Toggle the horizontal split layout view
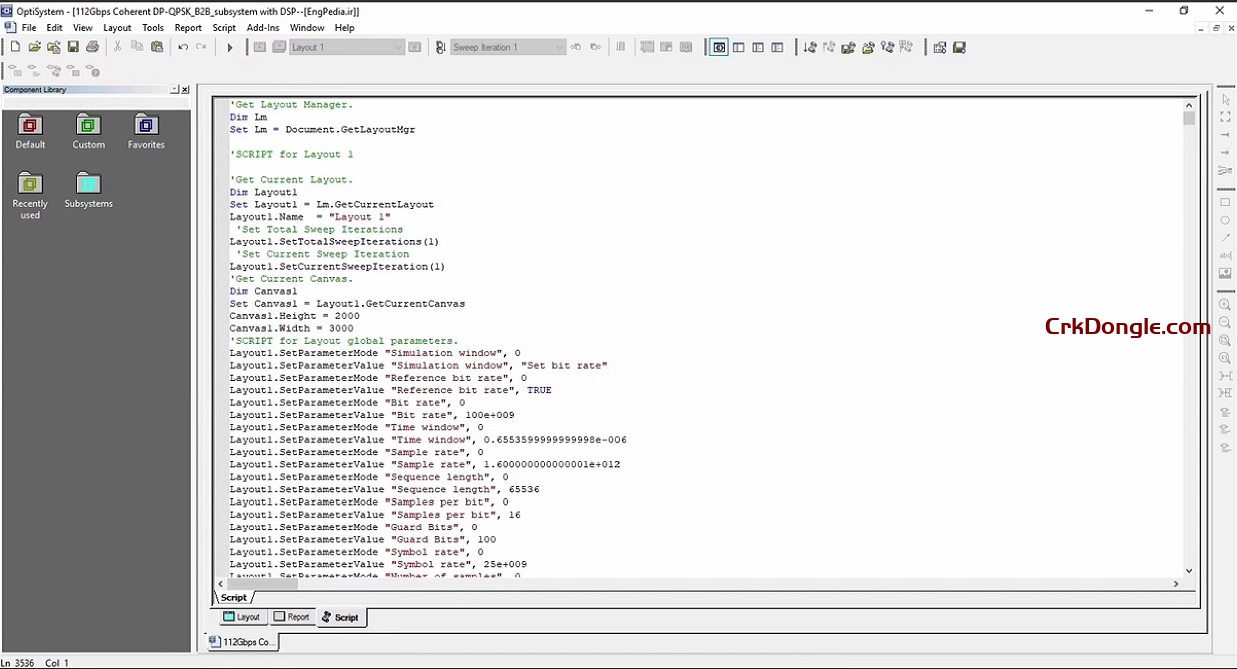Viewport: 1237px width, 669px height. 757,47
